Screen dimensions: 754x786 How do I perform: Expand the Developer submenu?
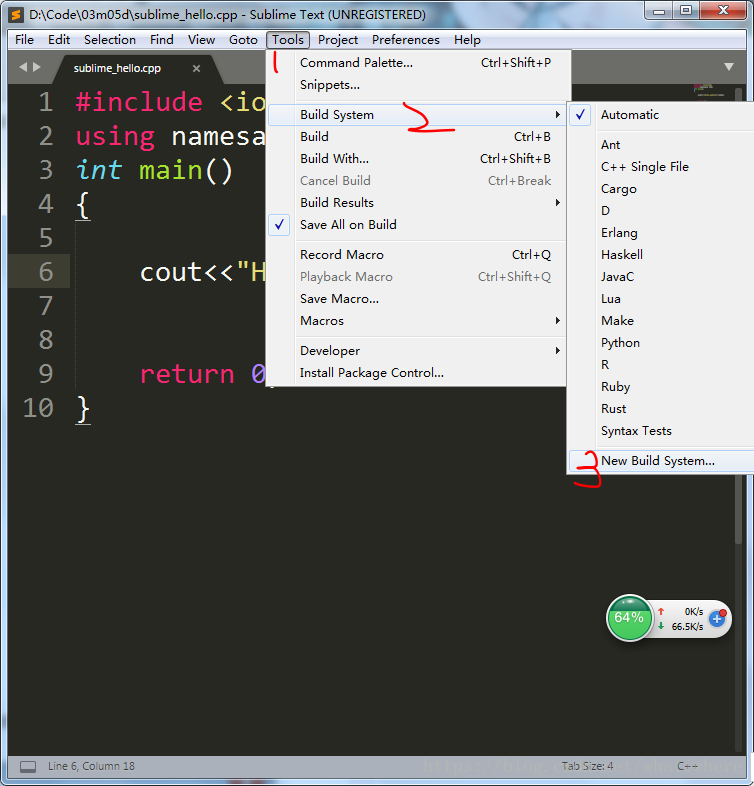click(417, 351)
